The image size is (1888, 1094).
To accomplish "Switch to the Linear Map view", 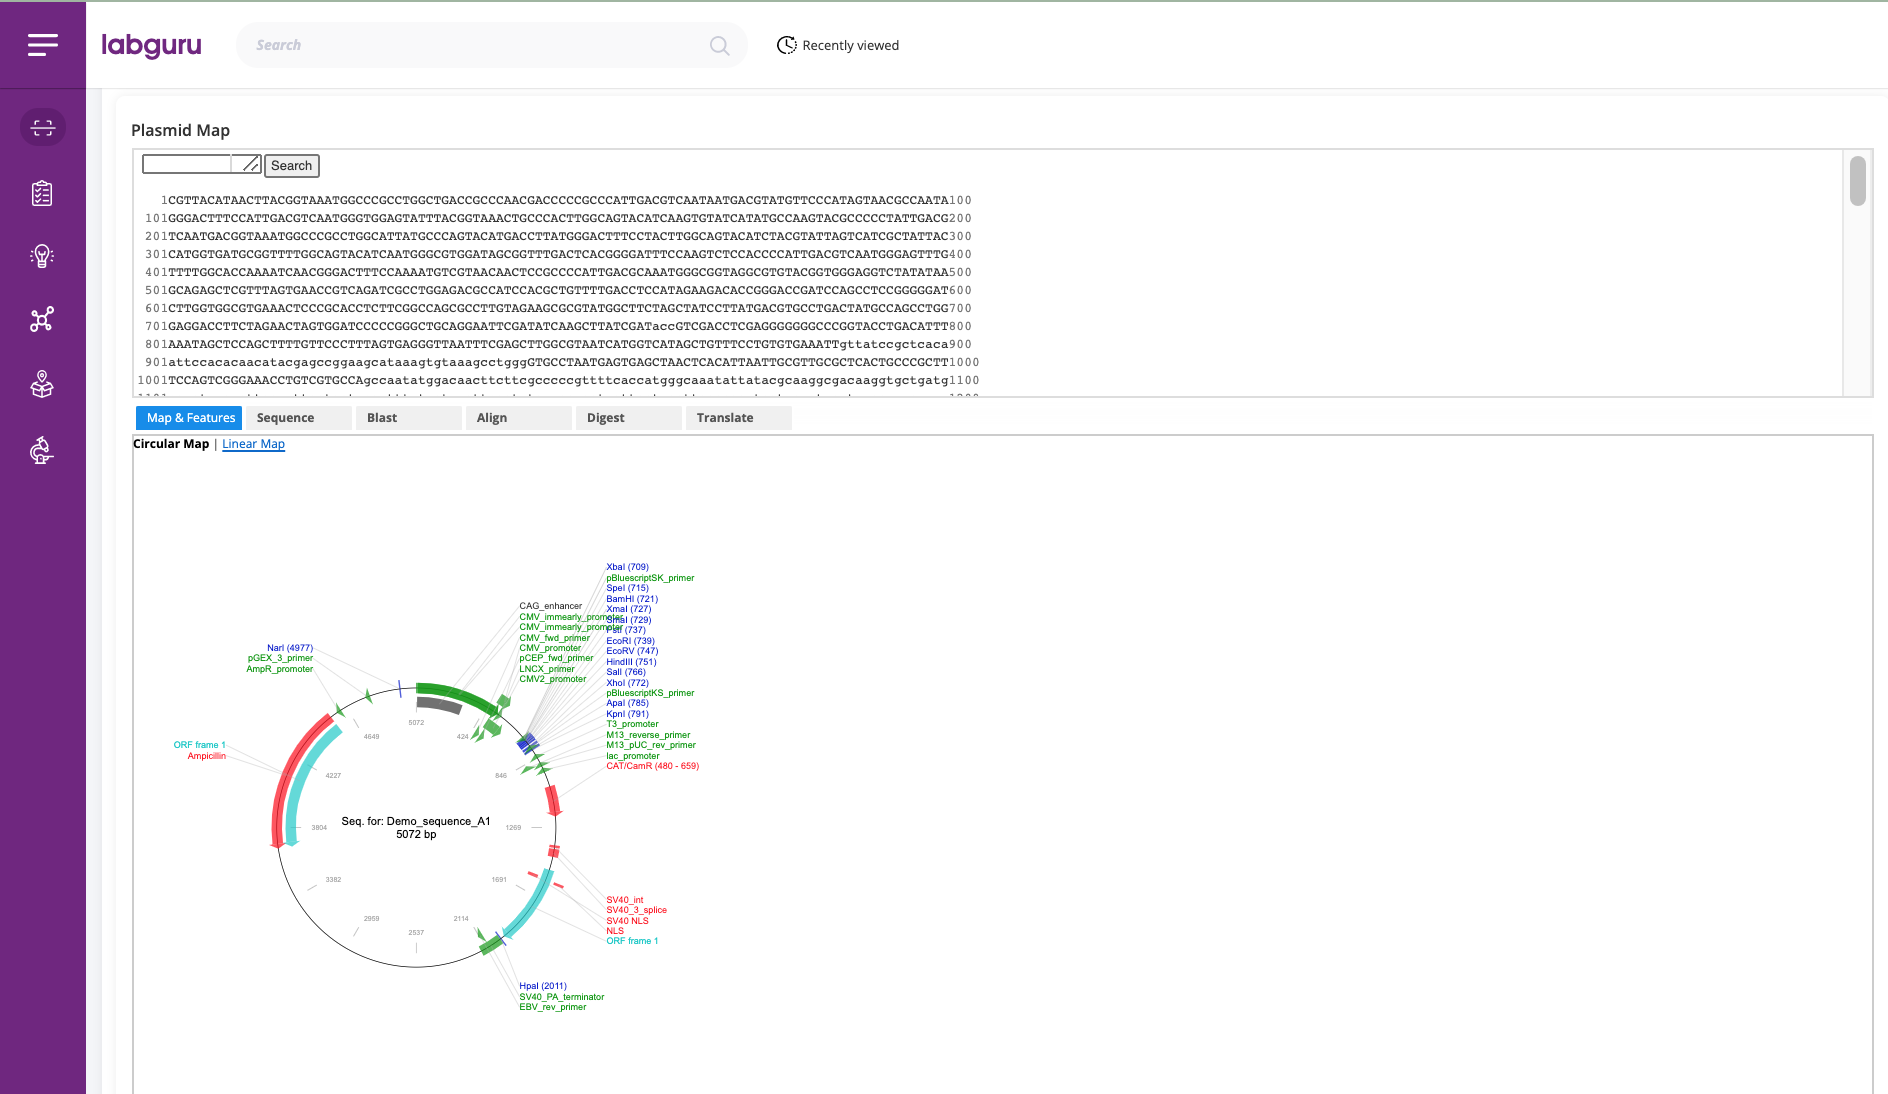I will point(253,443).
